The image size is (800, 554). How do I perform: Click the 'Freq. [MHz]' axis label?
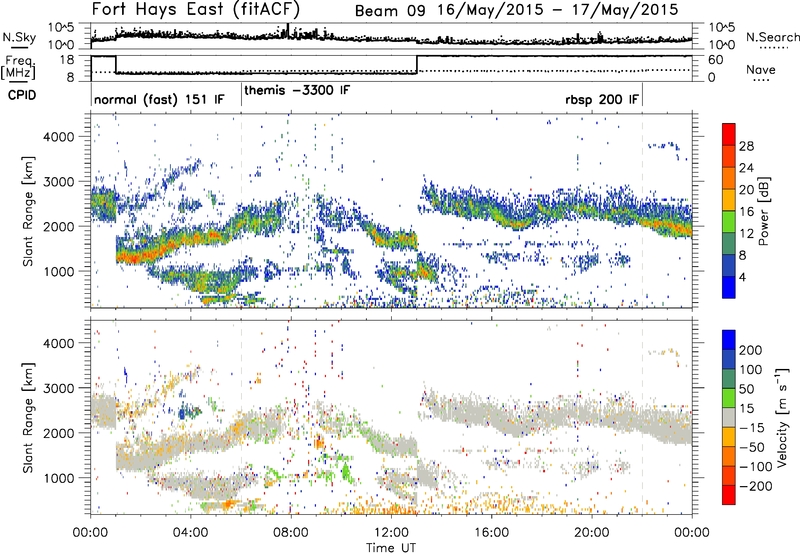tap(18, 67)
